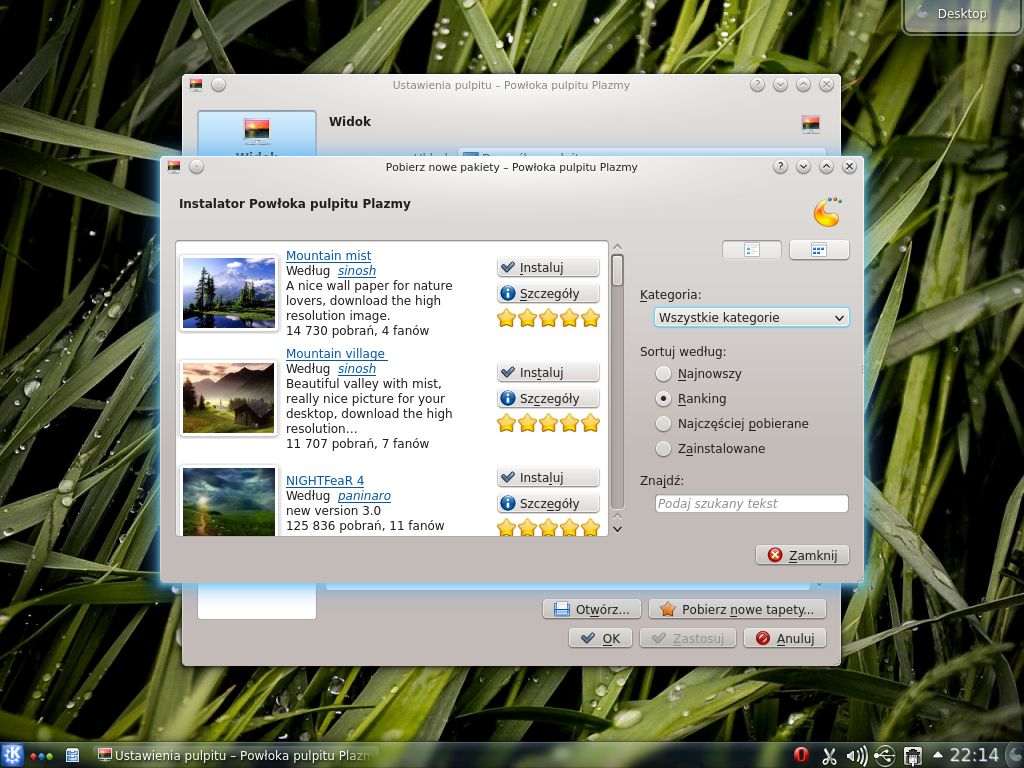Click the Mountain village wallpaper thumbnail
1024x768 pixels.
point(229,398)
